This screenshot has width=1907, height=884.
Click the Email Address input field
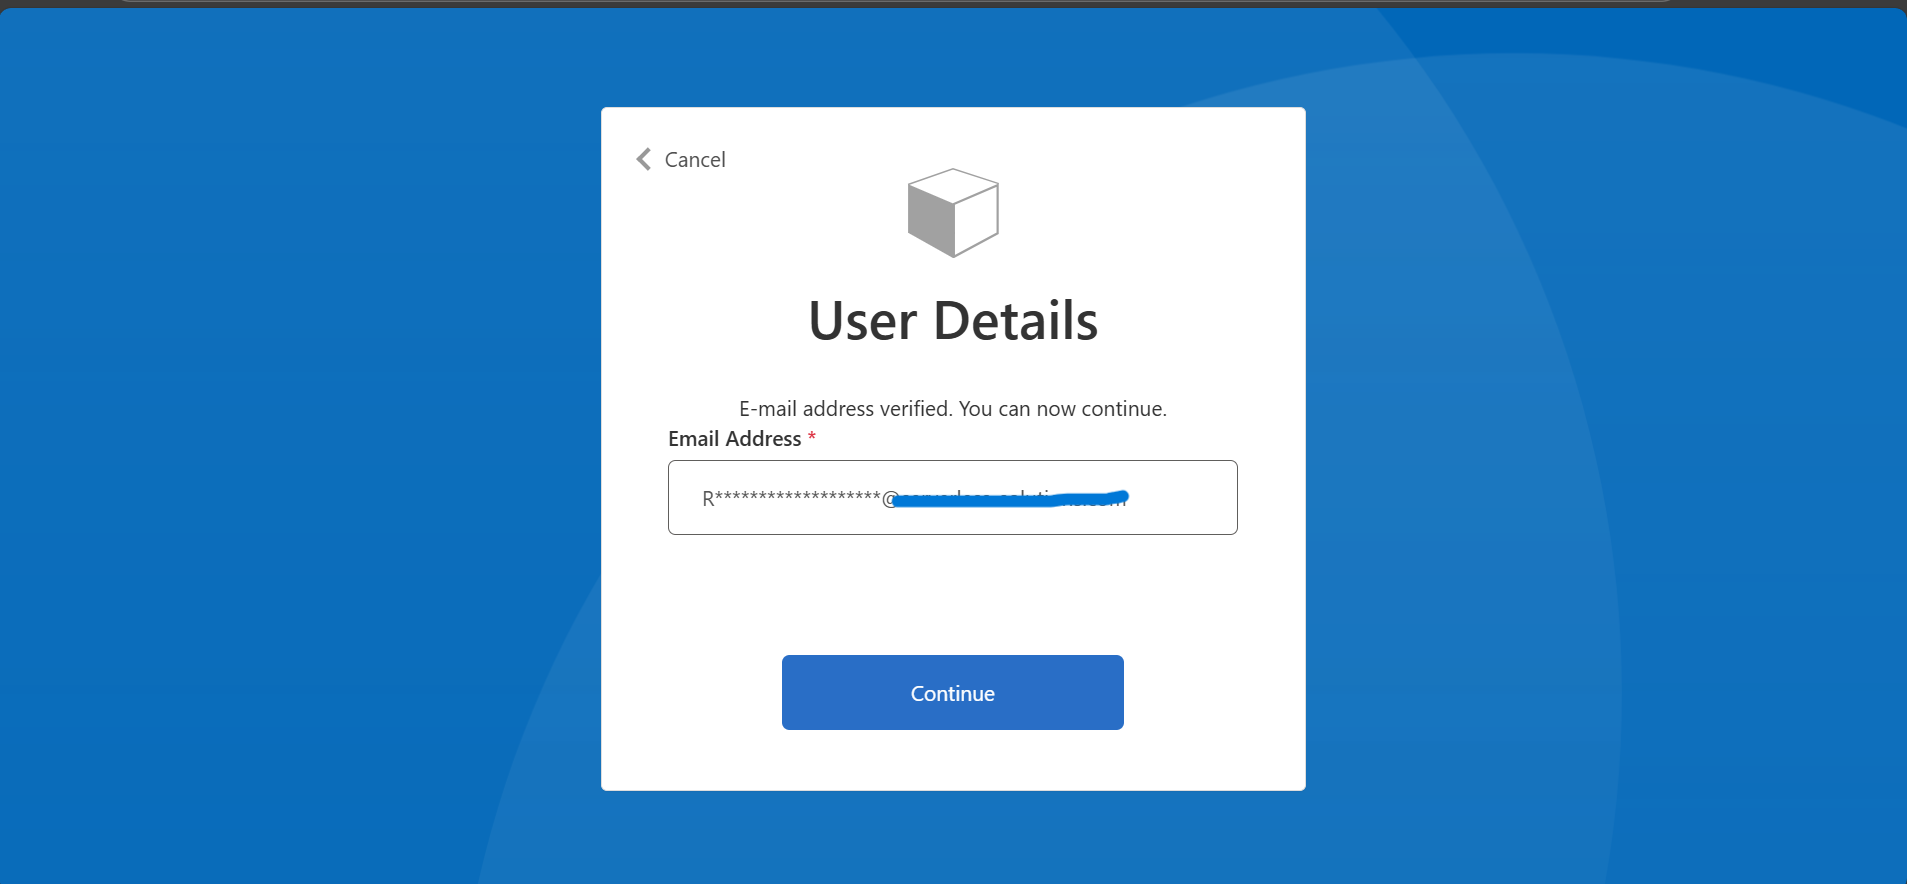[x=953, y=497]
